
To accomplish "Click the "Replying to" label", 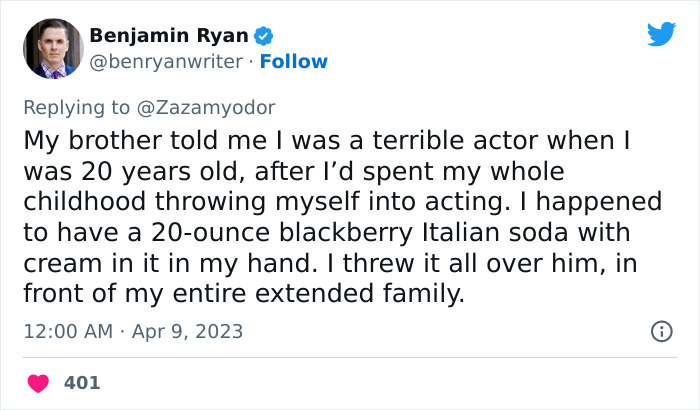I will click(77, 105).
